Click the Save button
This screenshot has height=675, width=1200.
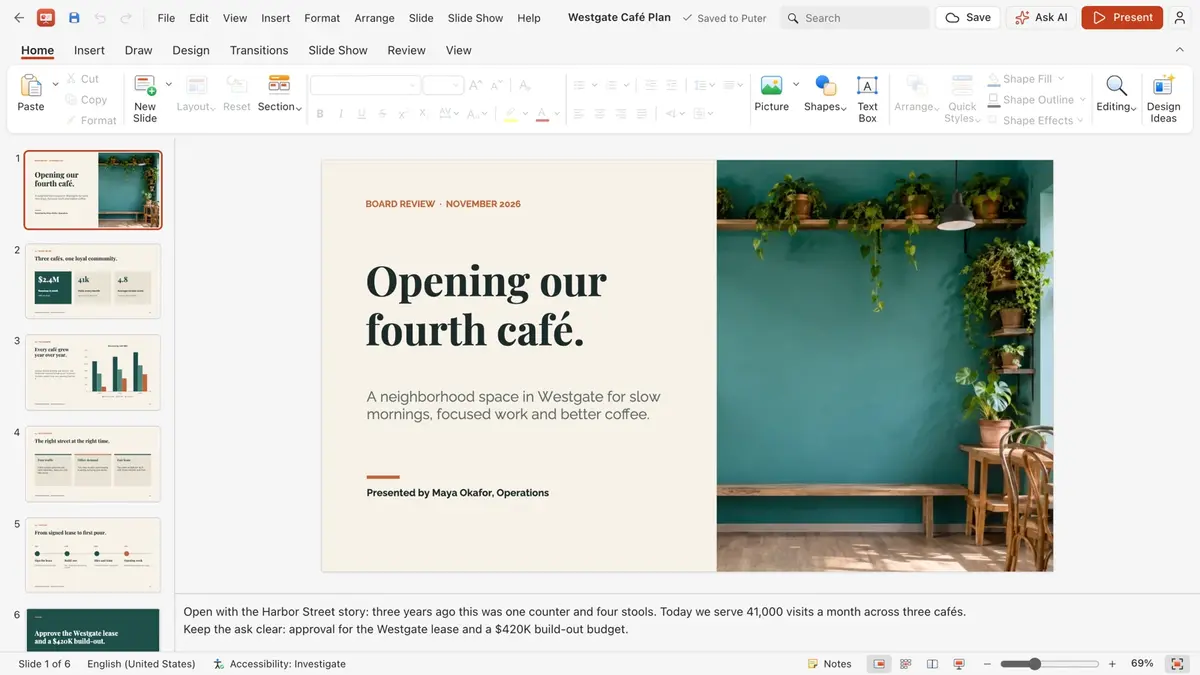tap(968, 18)
